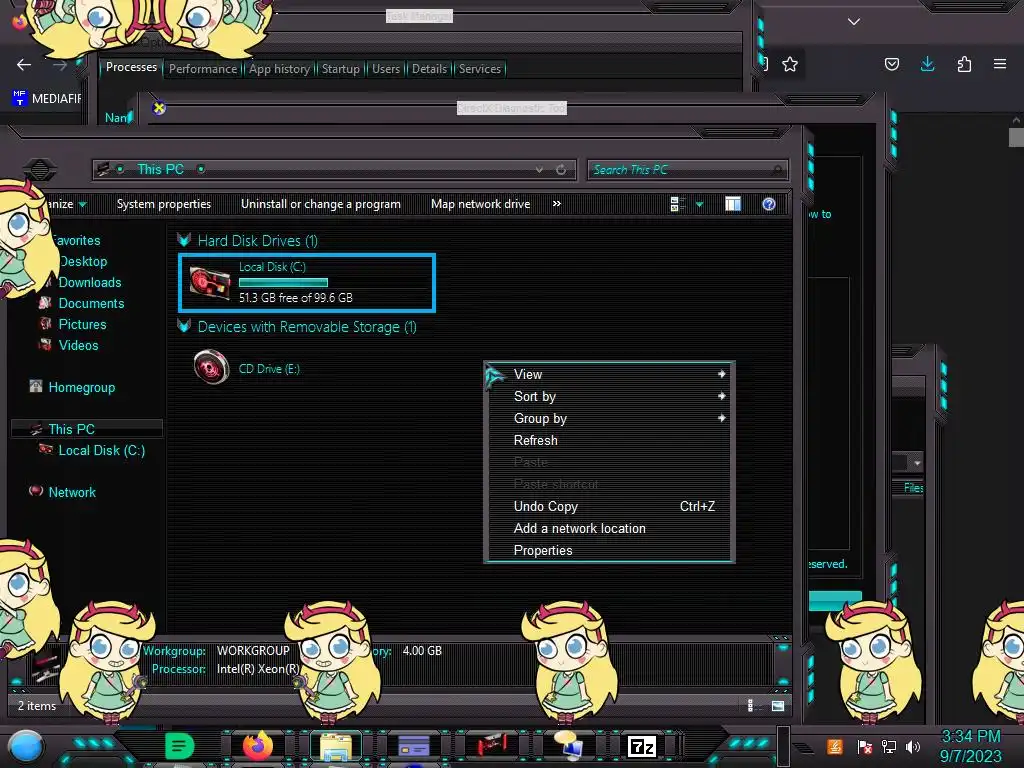Screen dimensions: 1024x768
Task: Select the CD Drive (E:) icon
Action: click(212, 367)
